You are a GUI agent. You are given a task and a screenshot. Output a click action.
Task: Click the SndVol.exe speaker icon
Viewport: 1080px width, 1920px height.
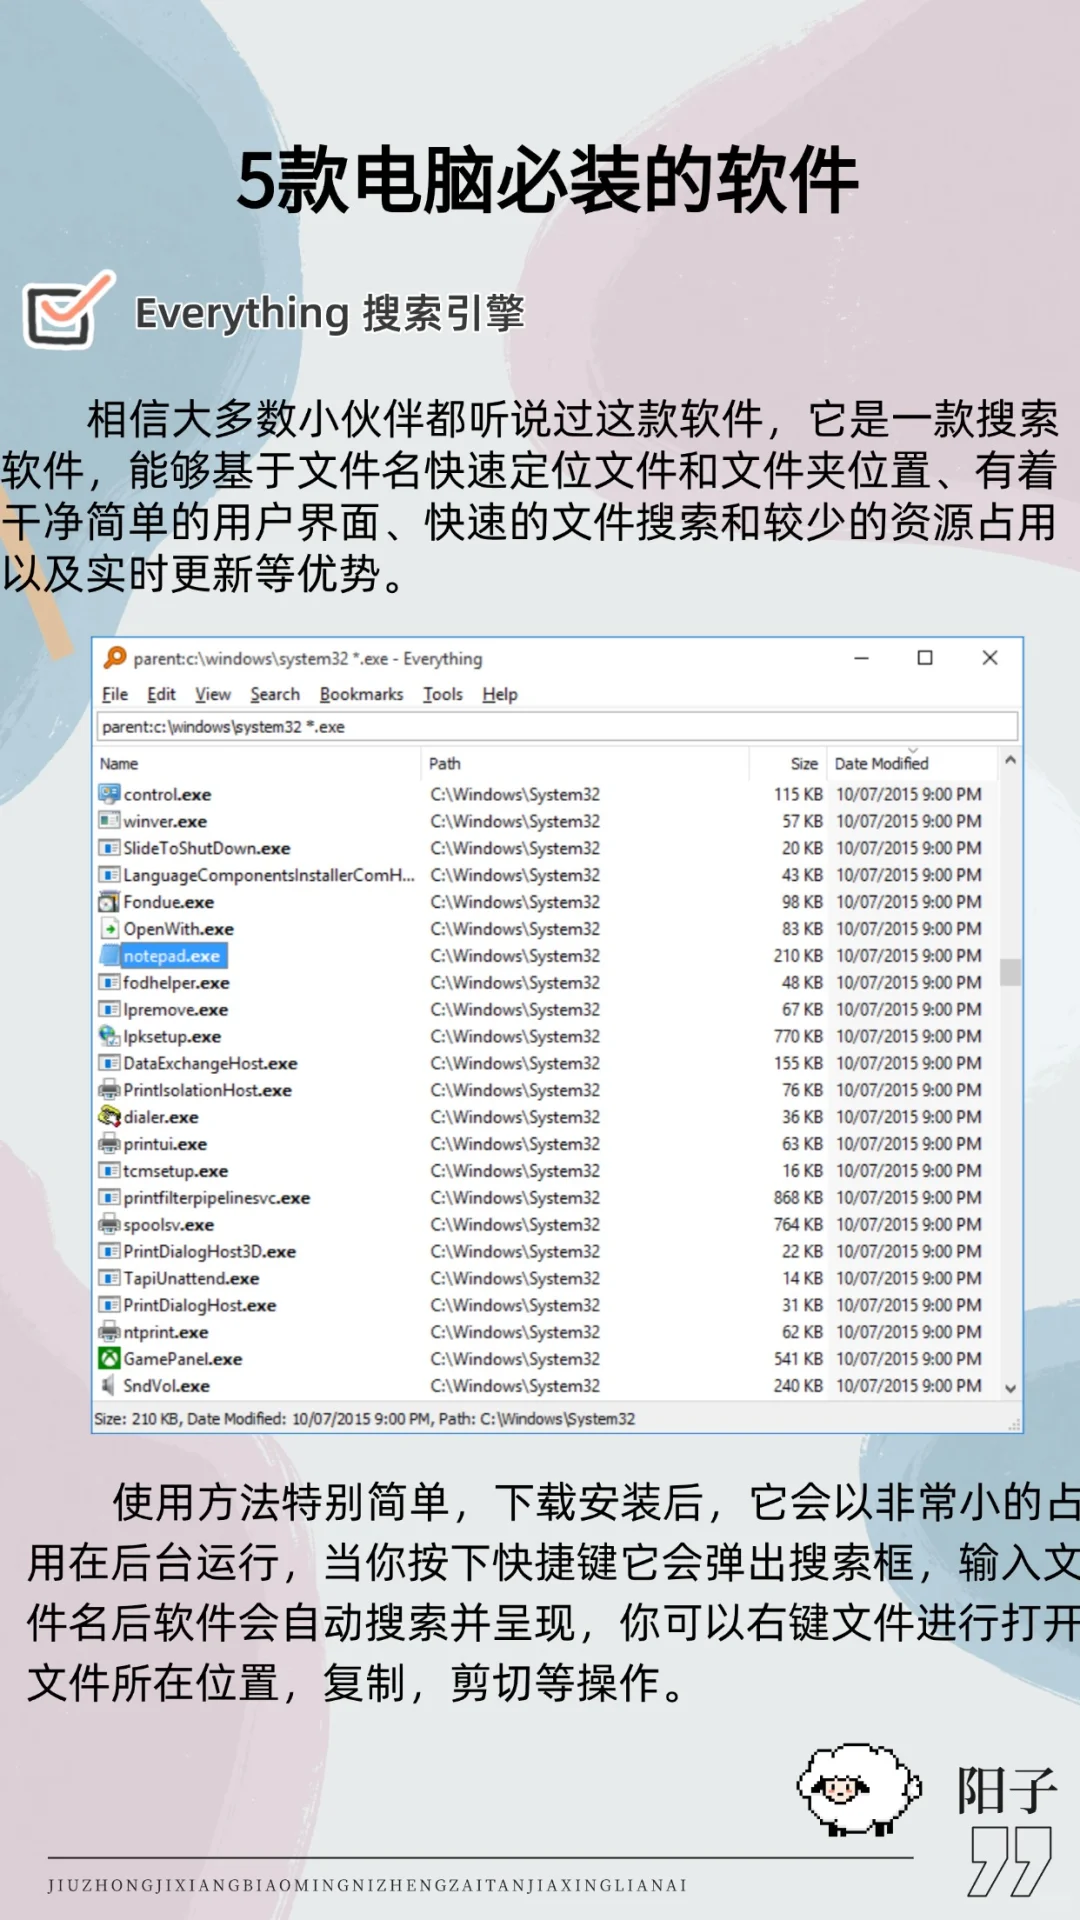[109, 1386]
